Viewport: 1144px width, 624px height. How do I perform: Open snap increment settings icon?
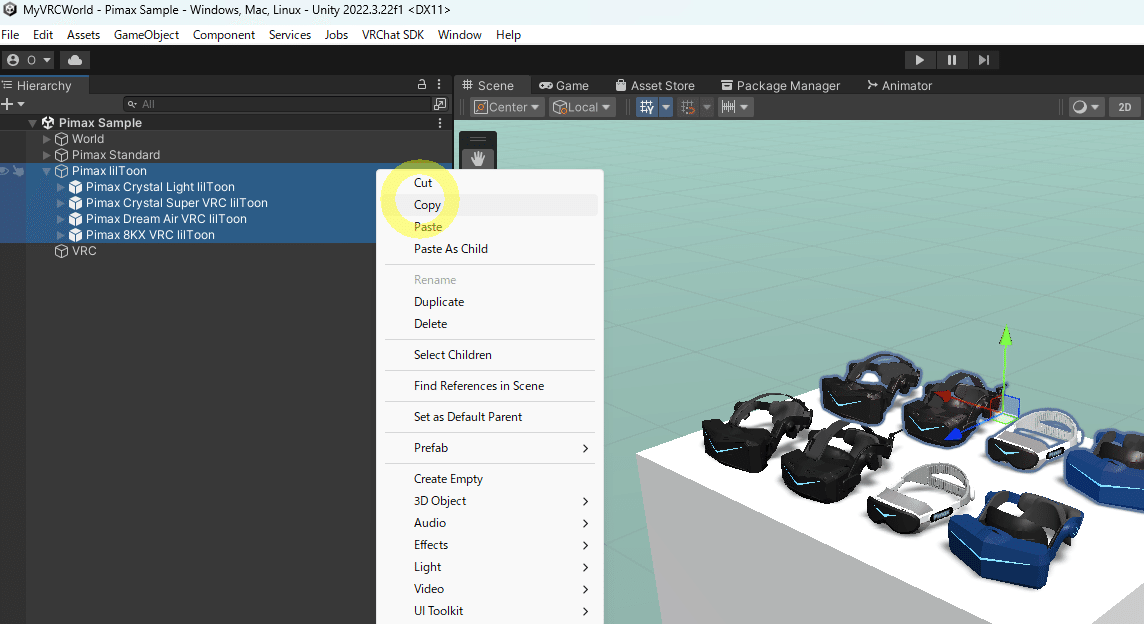tap(733, 107)
